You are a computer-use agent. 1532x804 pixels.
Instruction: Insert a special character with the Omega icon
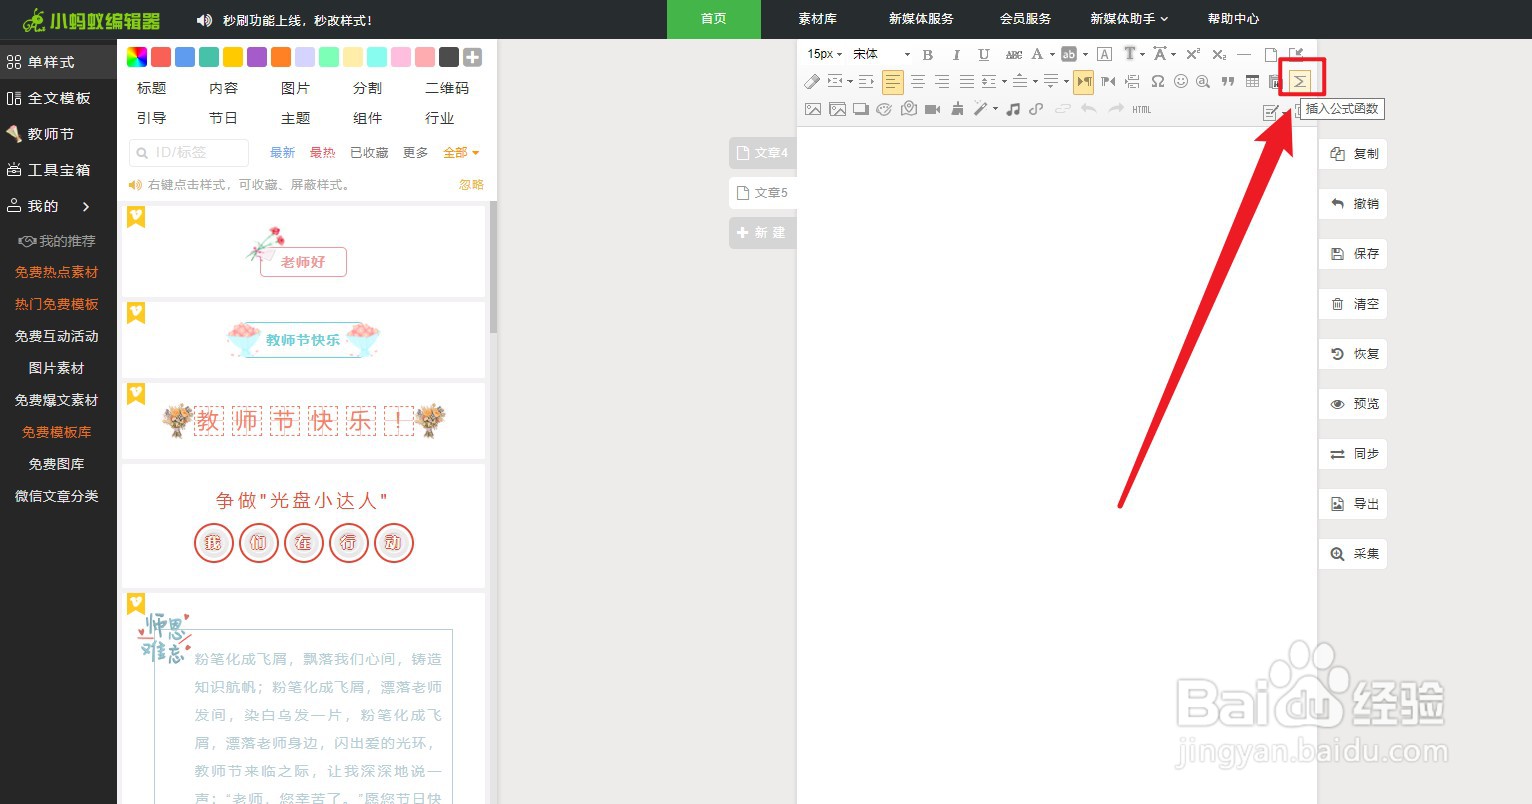[1158, 81]
